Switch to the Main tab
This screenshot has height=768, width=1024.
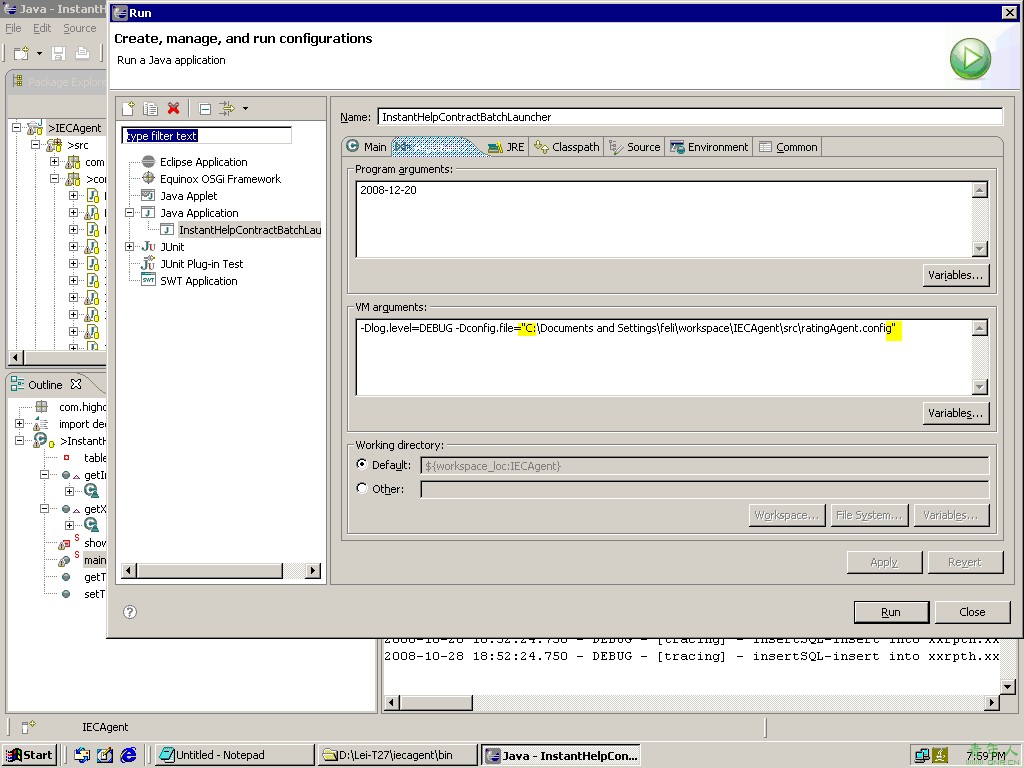[366, 147]
